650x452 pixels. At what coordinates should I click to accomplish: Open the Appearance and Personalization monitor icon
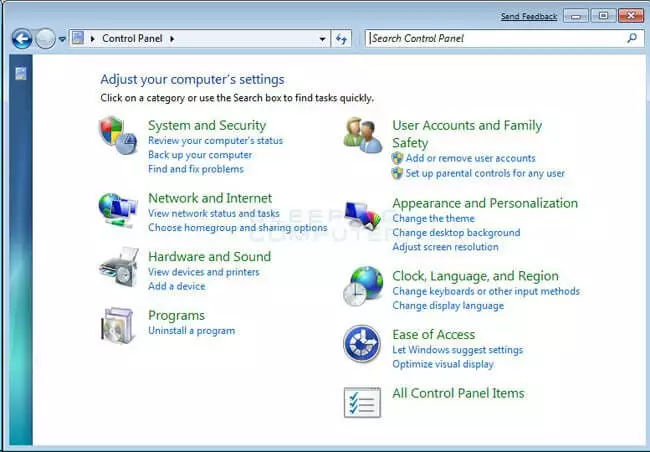(x=363, y=216)
